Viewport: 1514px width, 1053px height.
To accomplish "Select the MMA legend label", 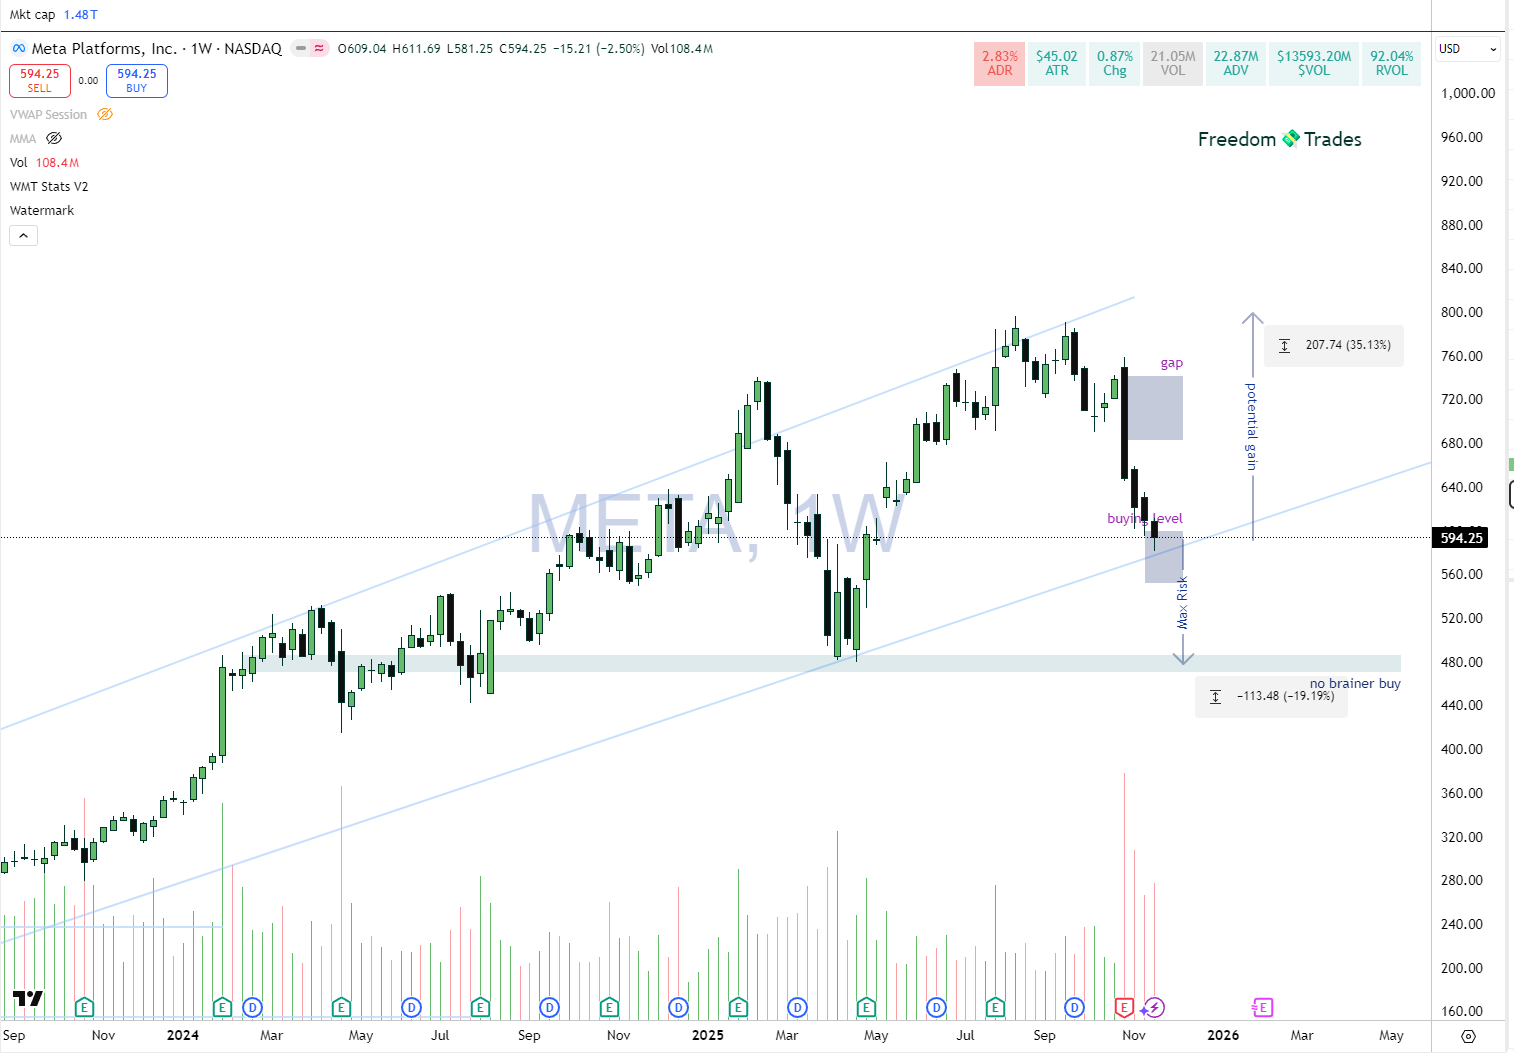I will pyautogui.click(x=23, y=139).
